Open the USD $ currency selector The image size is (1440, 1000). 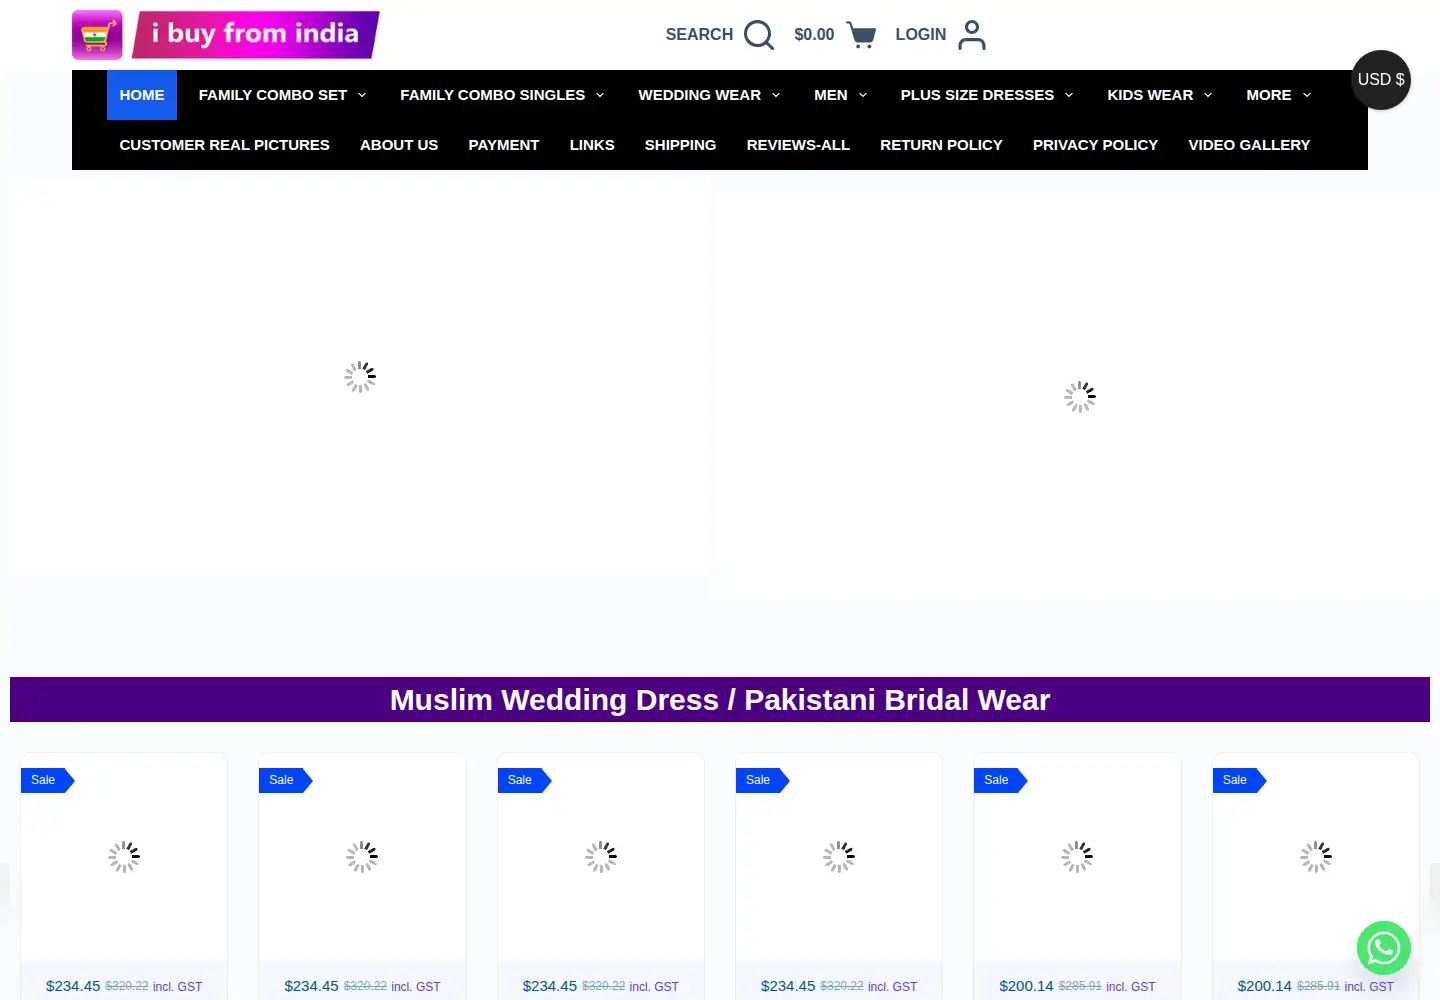(x=1381, y=80)
